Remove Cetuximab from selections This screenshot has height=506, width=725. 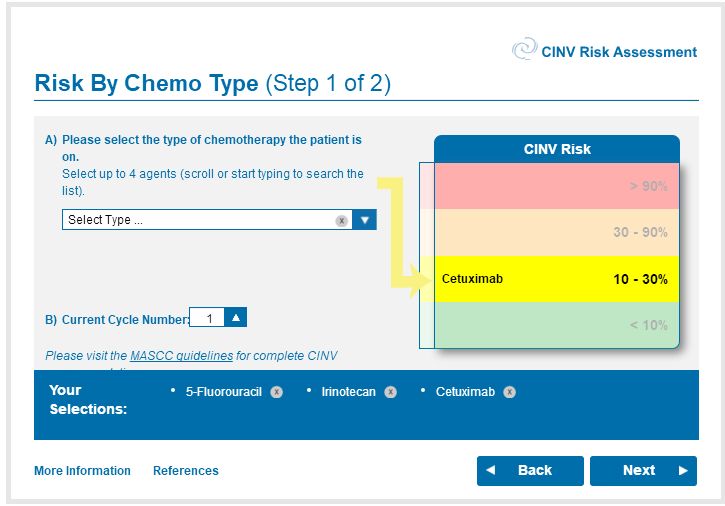click(510, 392)
